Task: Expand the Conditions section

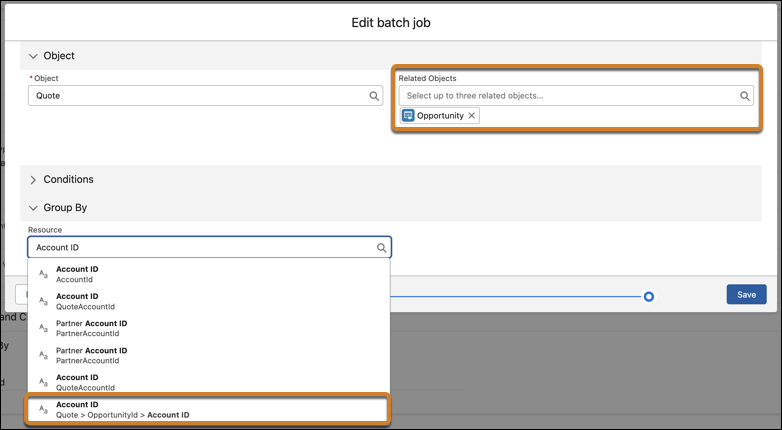Action: [x=33, y=180]
